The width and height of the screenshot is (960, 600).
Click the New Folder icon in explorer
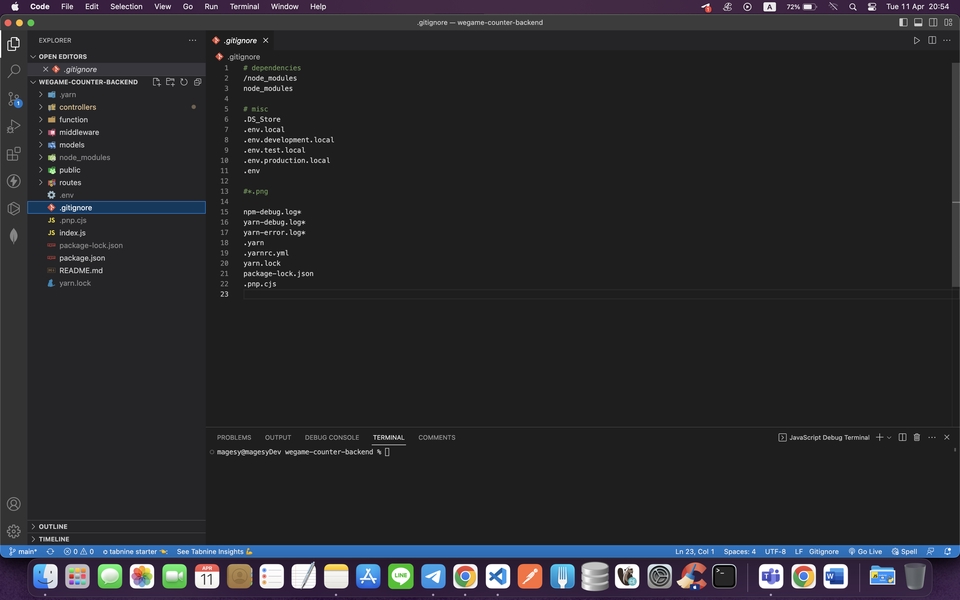click(170, 82)
